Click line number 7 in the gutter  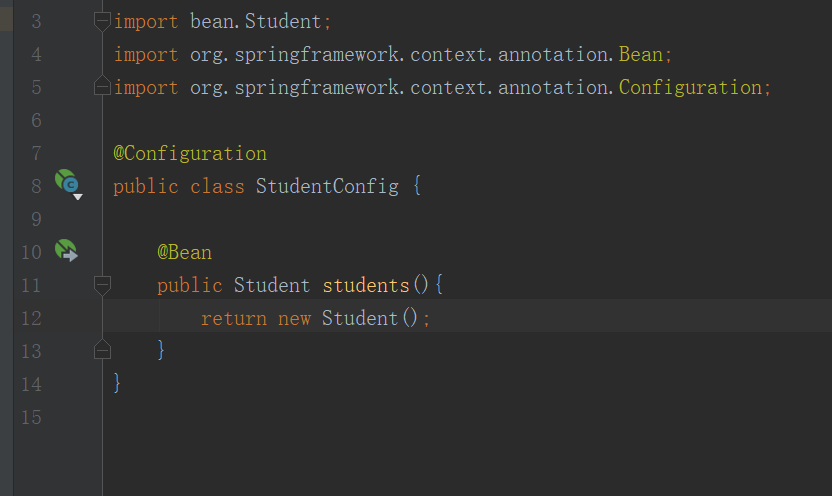(x=36, y=153)
